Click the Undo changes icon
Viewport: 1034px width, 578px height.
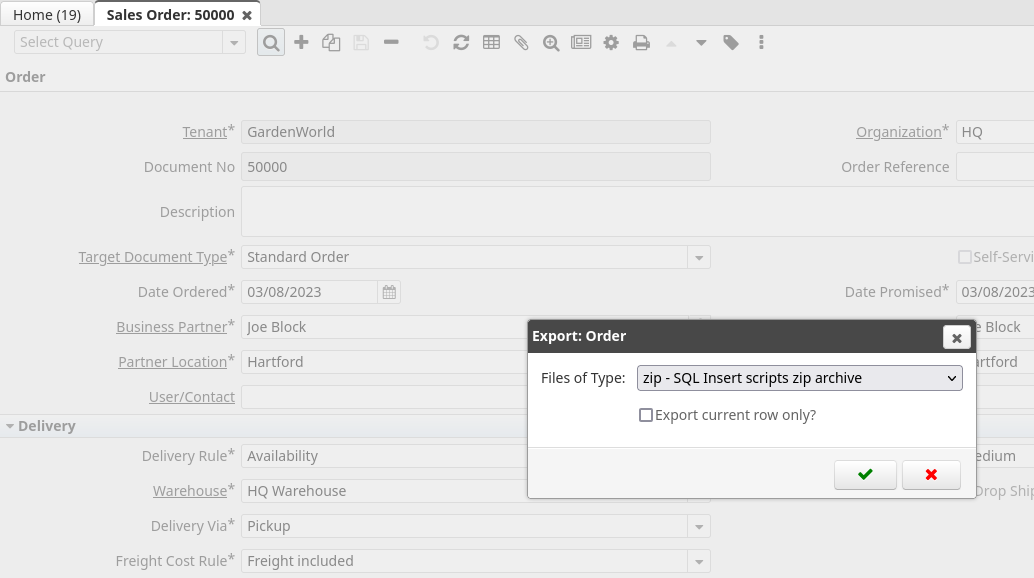click(x=431, y=43)
